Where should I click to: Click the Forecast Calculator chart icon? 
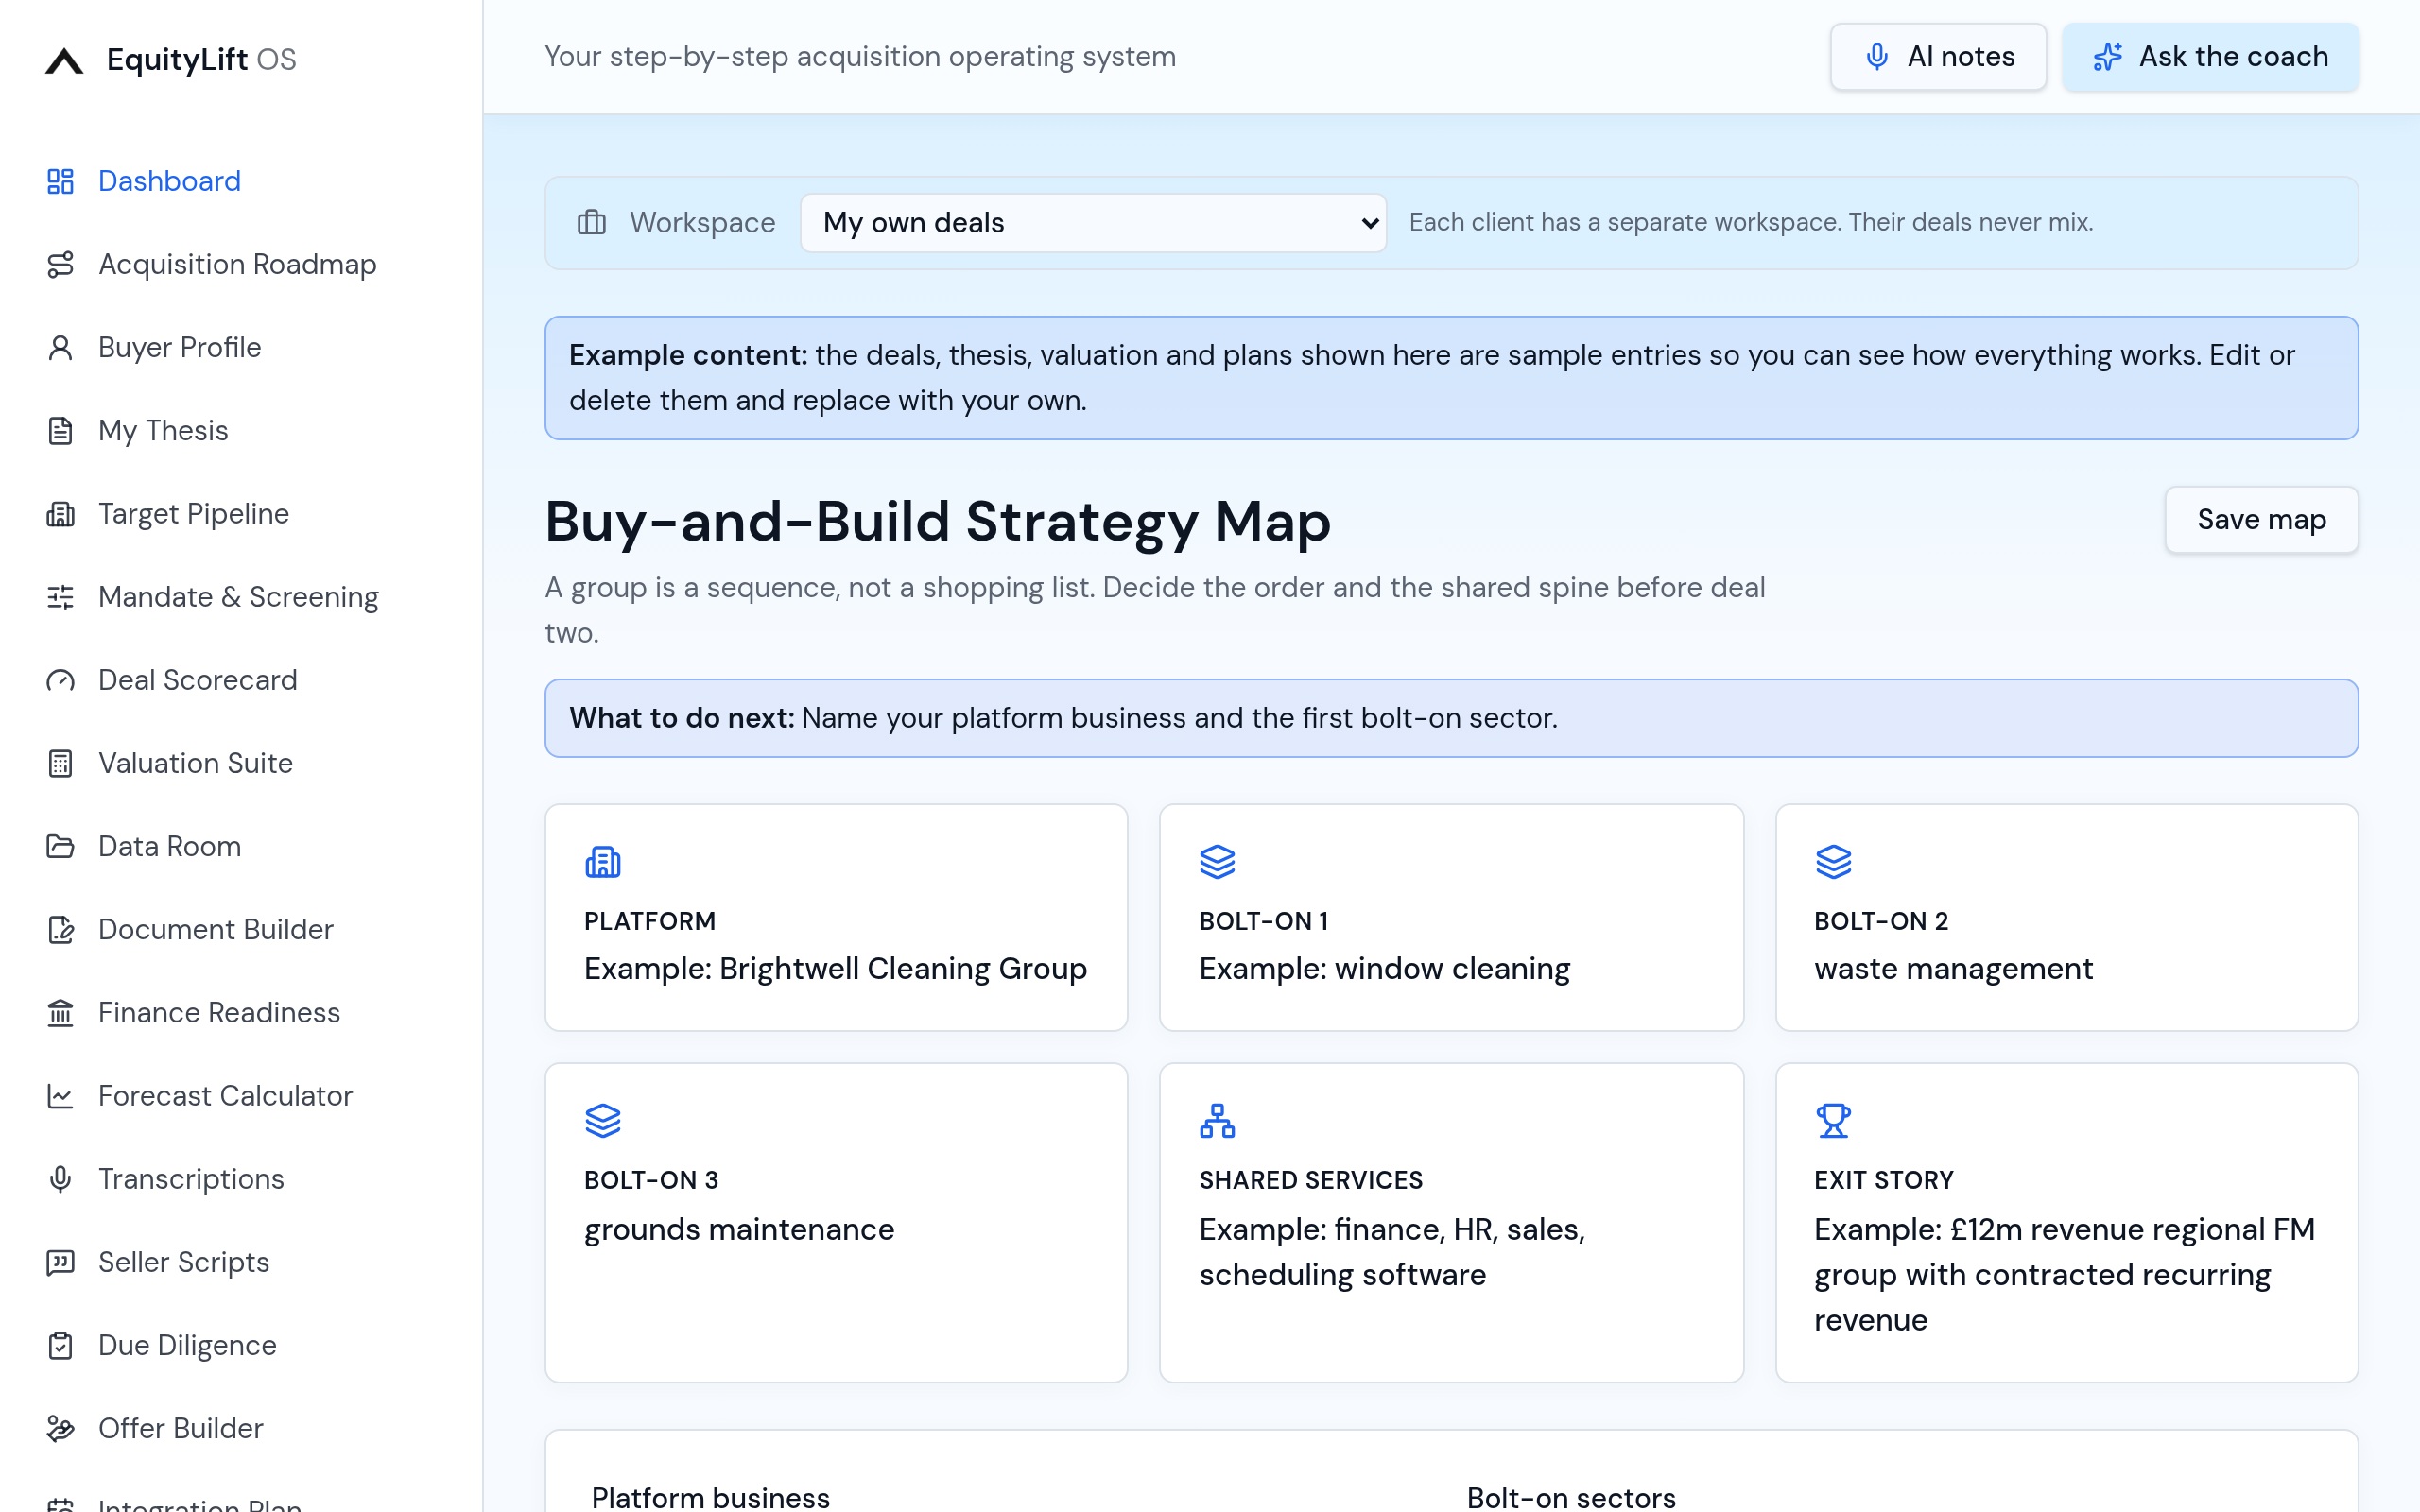[60, 1096]
